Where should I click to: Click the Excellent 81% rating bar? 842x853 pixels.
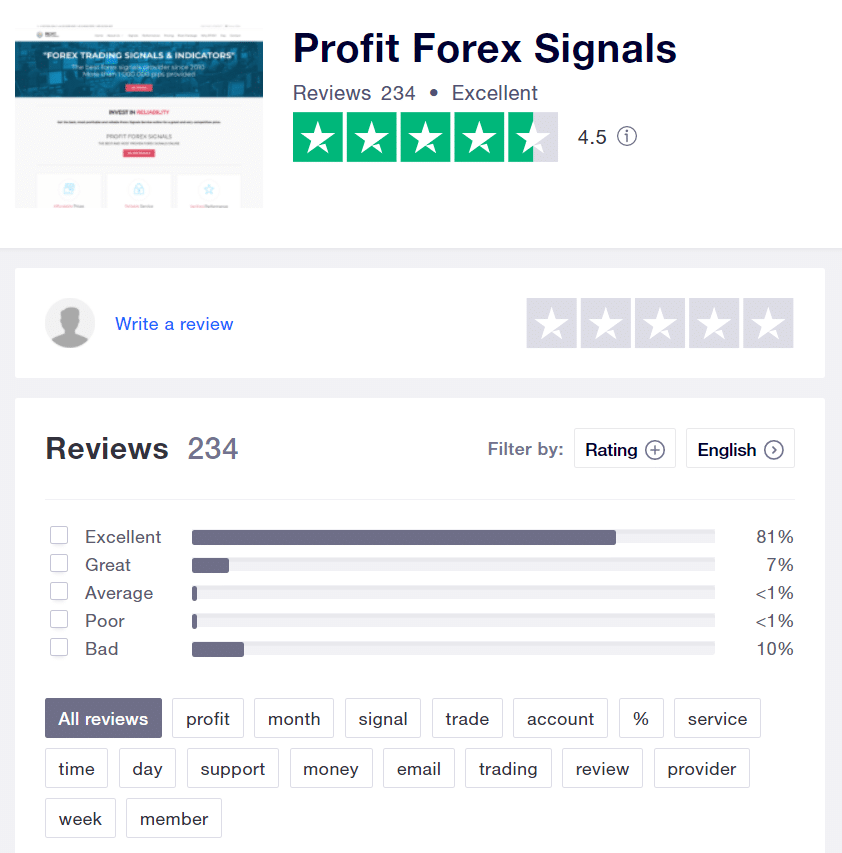[x=453, y=537]
